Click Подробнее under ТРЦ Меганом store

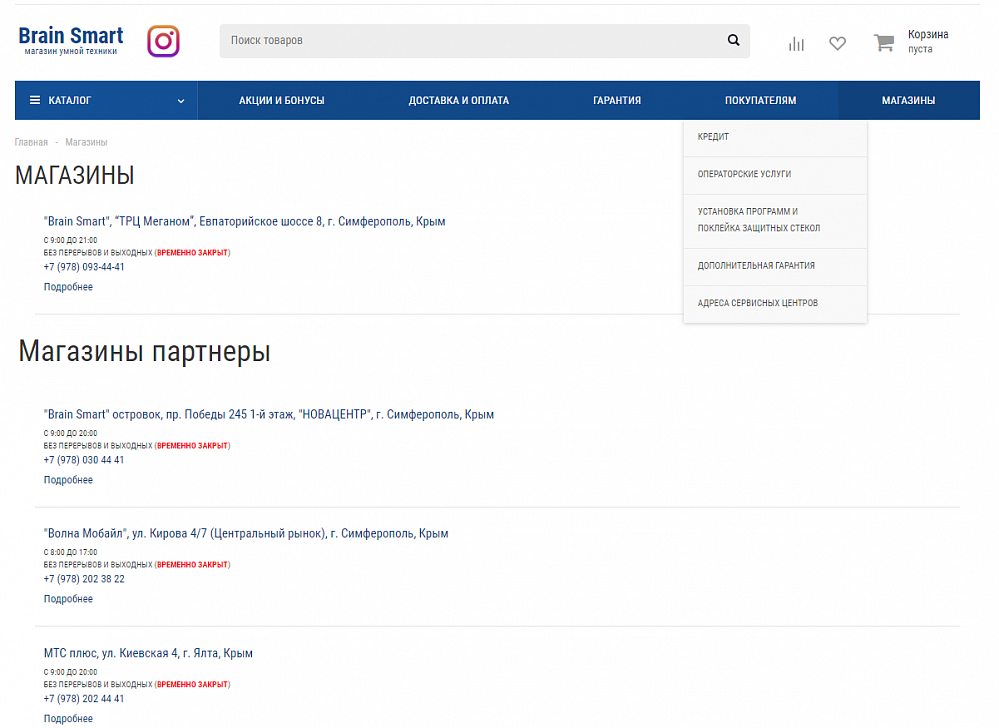click(68, 287)
